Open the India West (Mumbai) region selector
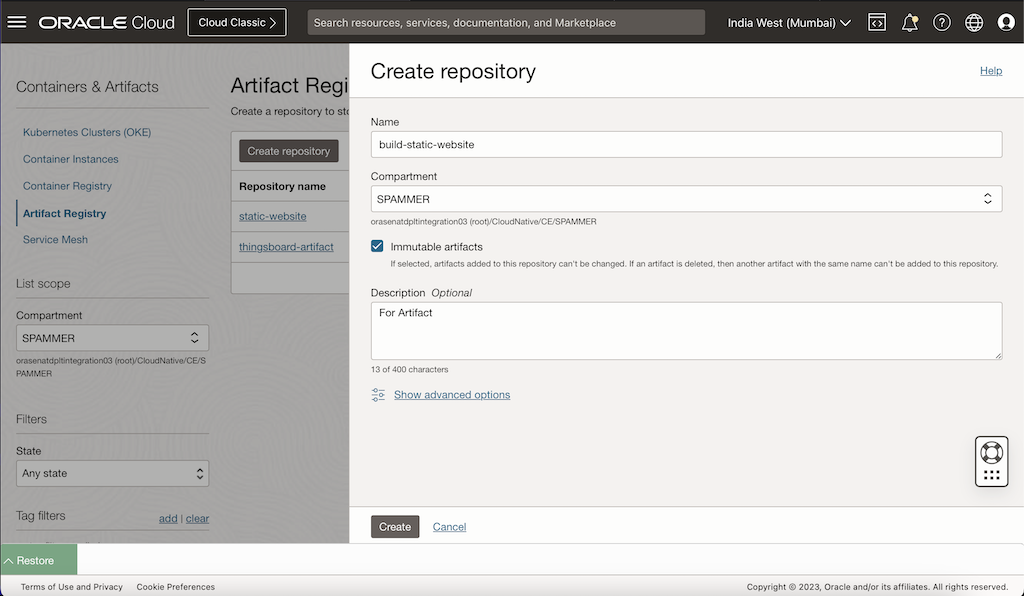The width and height of the screenshot is (1024, 596). tap(789, 21)
